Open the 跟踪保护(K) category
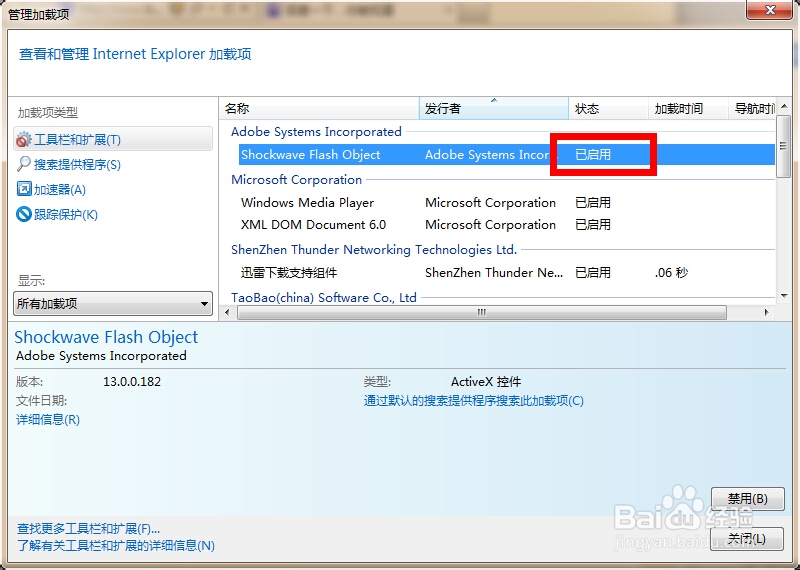 [x=65, y=214]
